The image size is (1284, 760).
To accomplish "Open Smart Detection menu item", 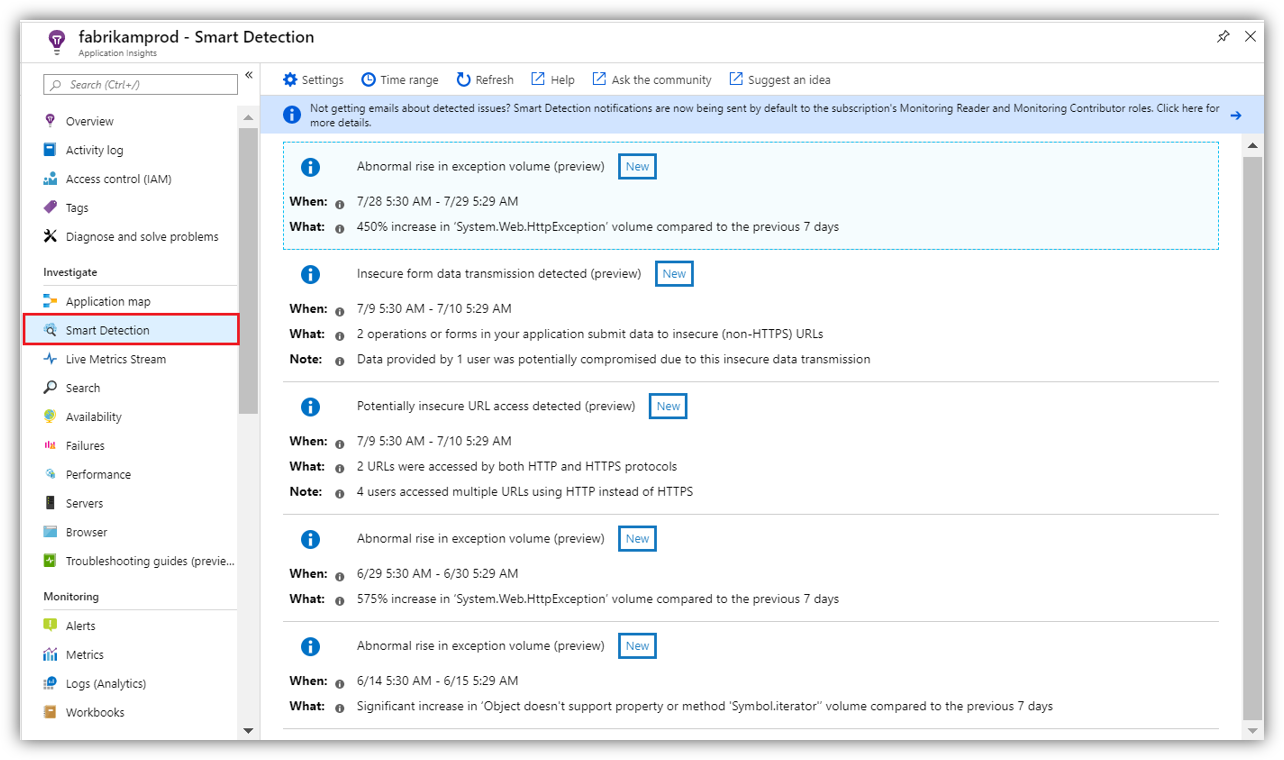I will (x=107, y=330).
